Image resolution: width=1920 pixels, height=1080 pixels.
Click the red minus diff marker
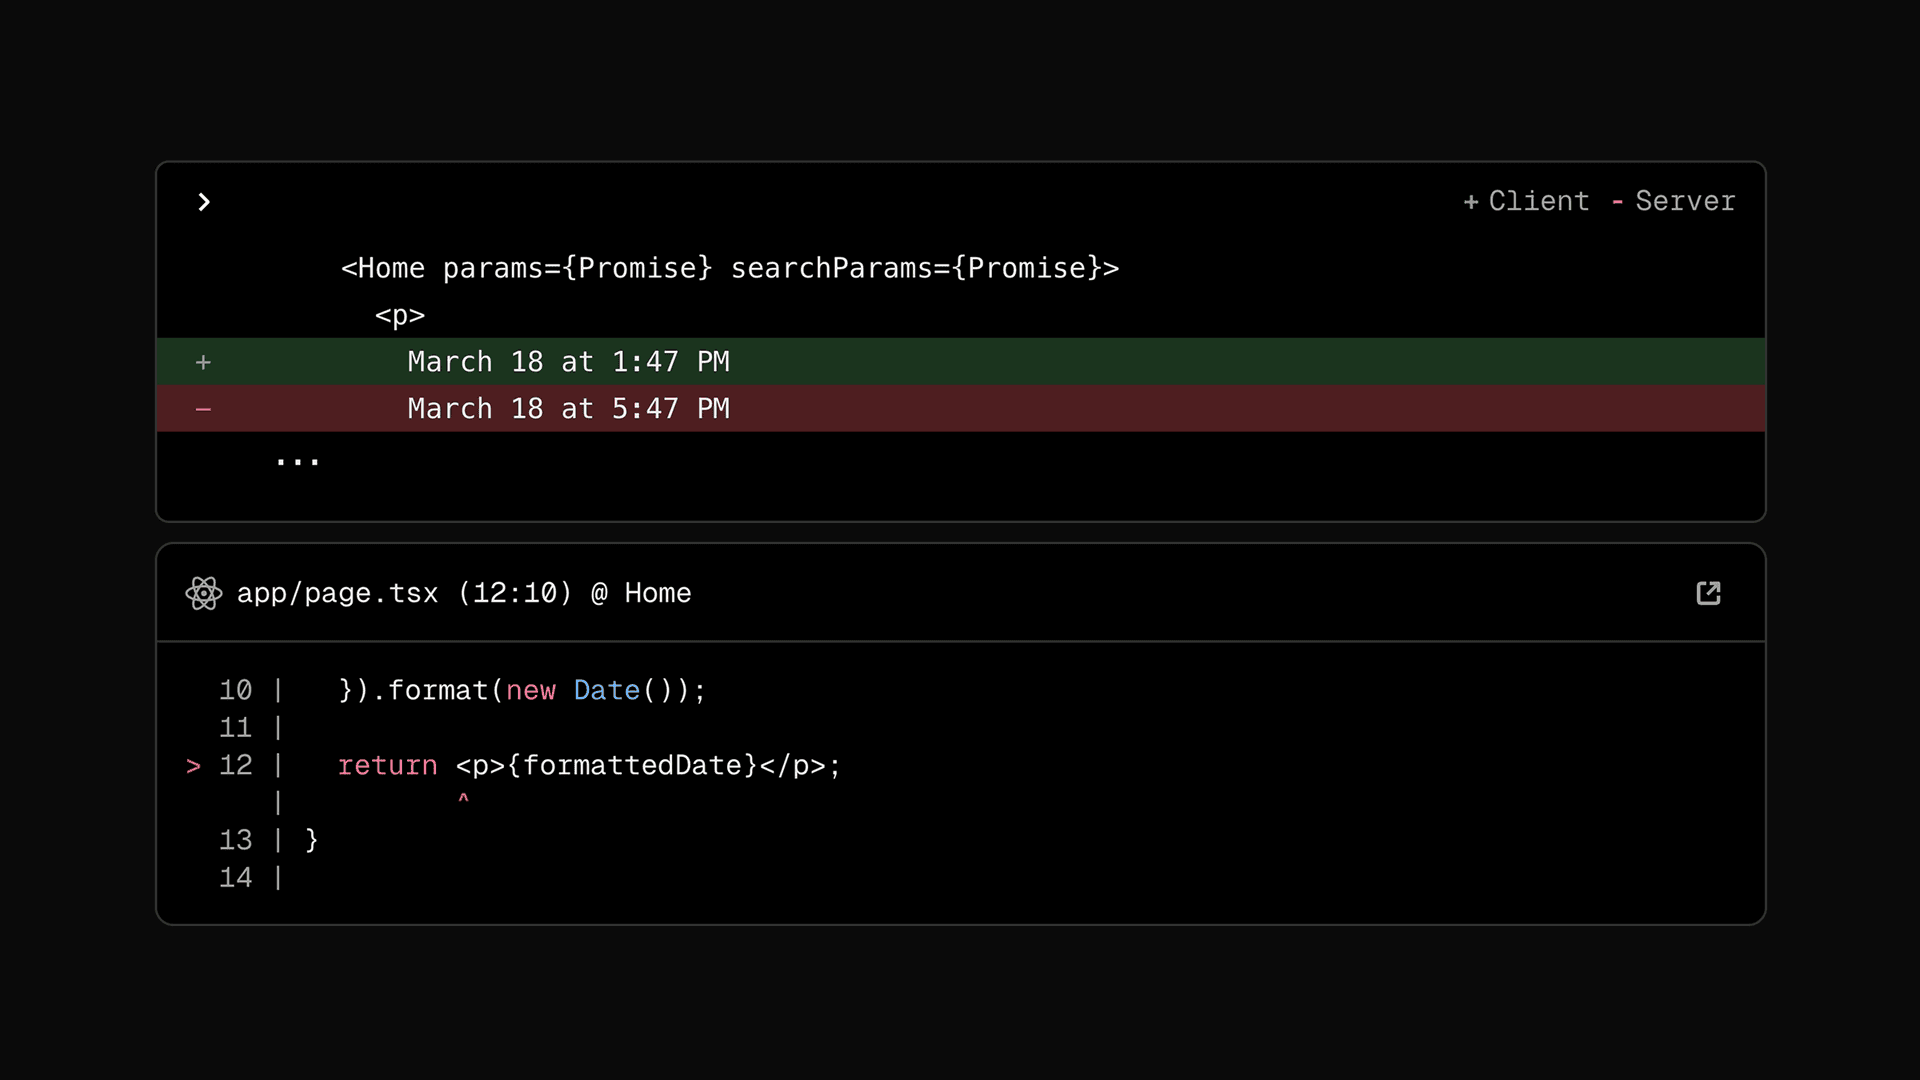[203, 409]
